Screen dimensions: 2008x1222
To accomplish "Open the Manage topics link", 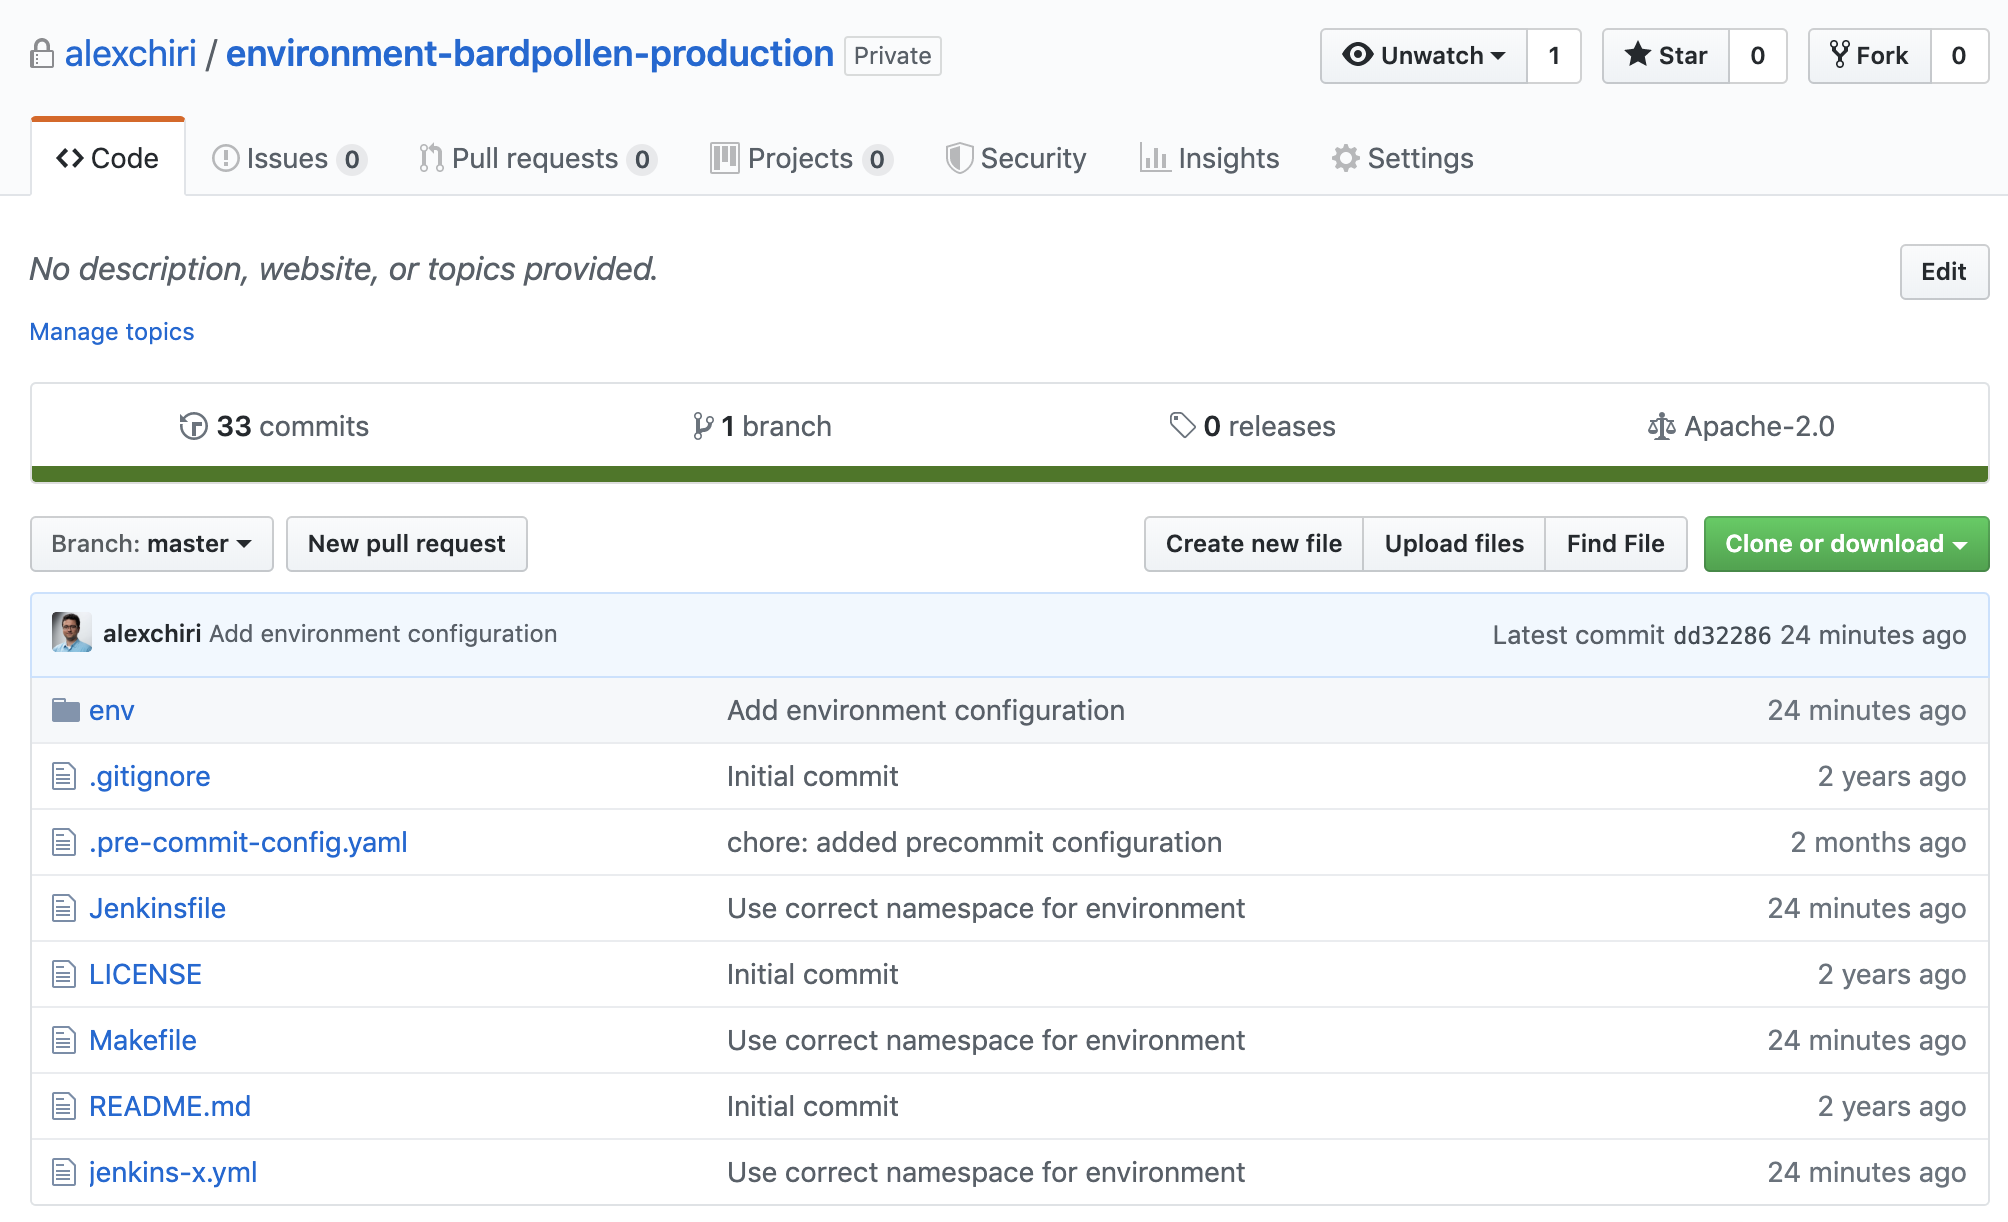I will [x=111, y=331].
